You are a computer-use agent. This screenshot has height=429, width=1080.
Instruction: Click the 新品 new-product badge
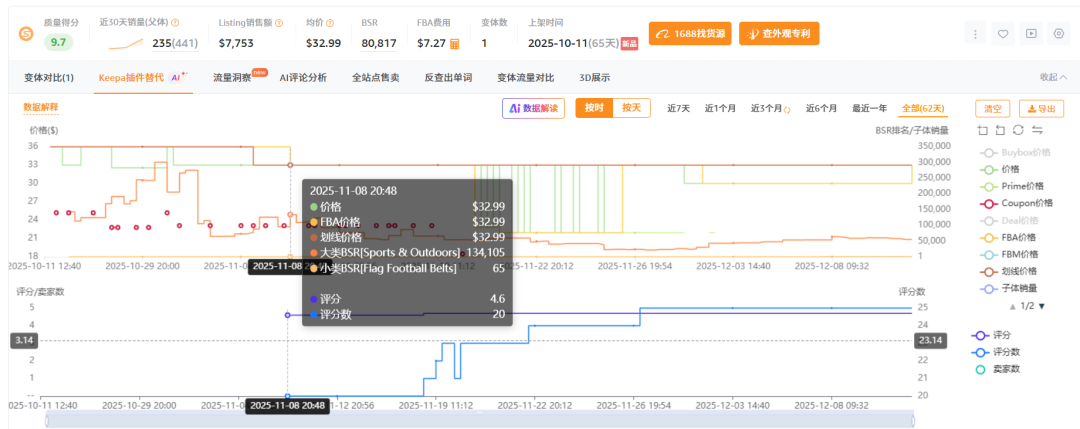629,43
